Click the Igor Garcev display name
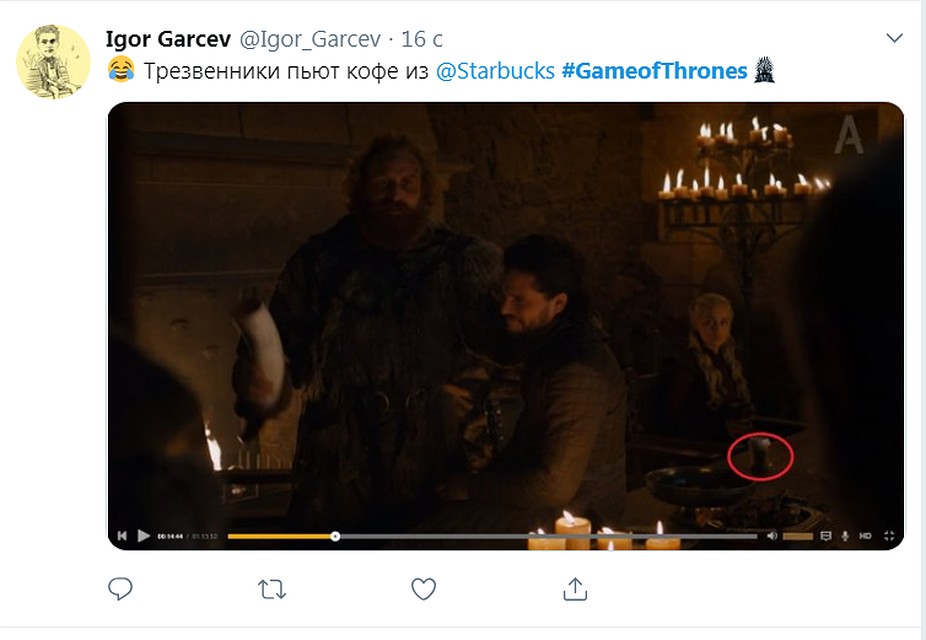The image size is (926, 640). tap(168, 40)
